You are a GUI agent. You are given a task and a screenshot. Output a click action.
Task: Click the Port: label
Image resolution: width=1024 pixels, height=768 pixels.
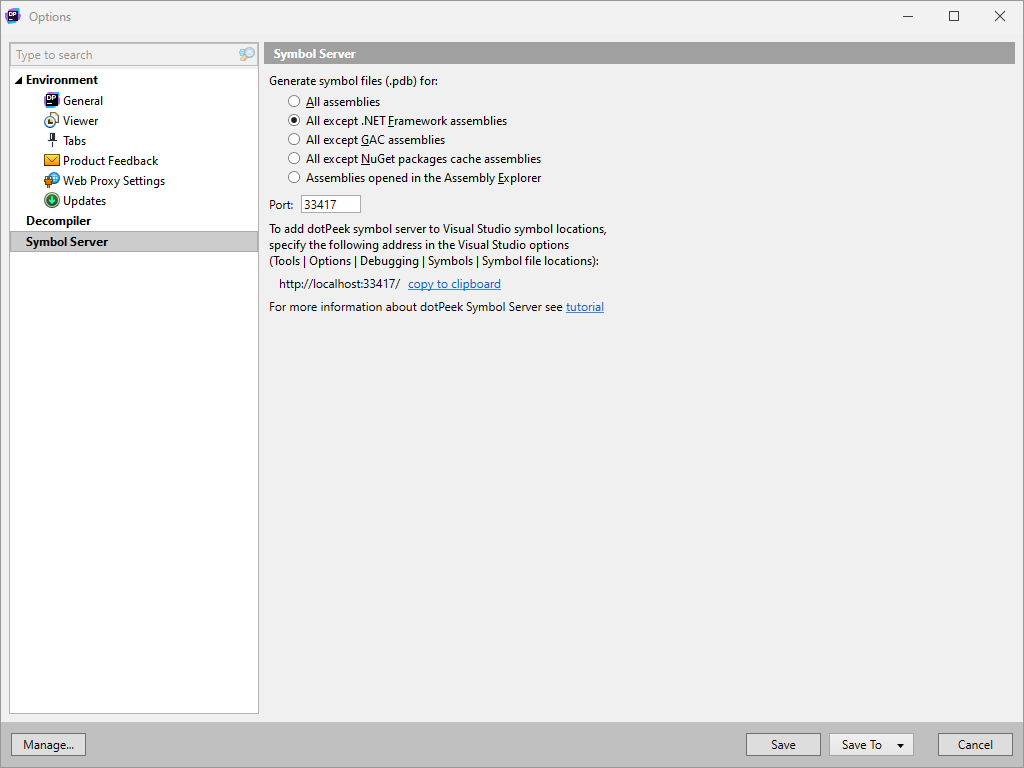[281, 205]
